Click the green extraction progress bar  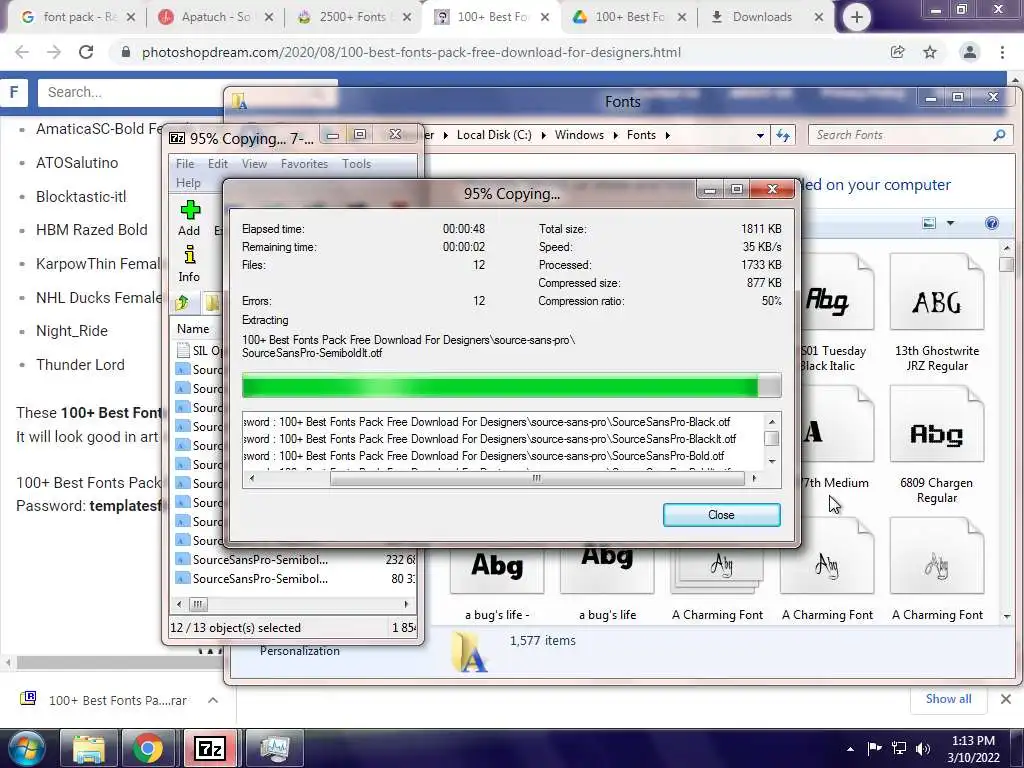click(511, 385)
